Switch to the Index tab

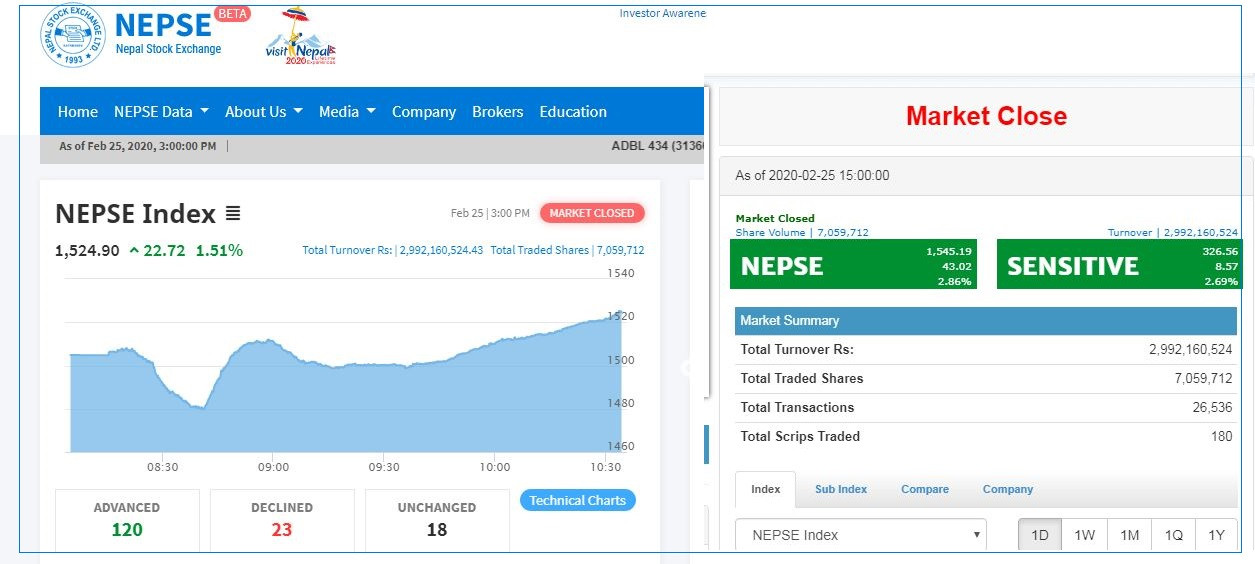(765, 489)
